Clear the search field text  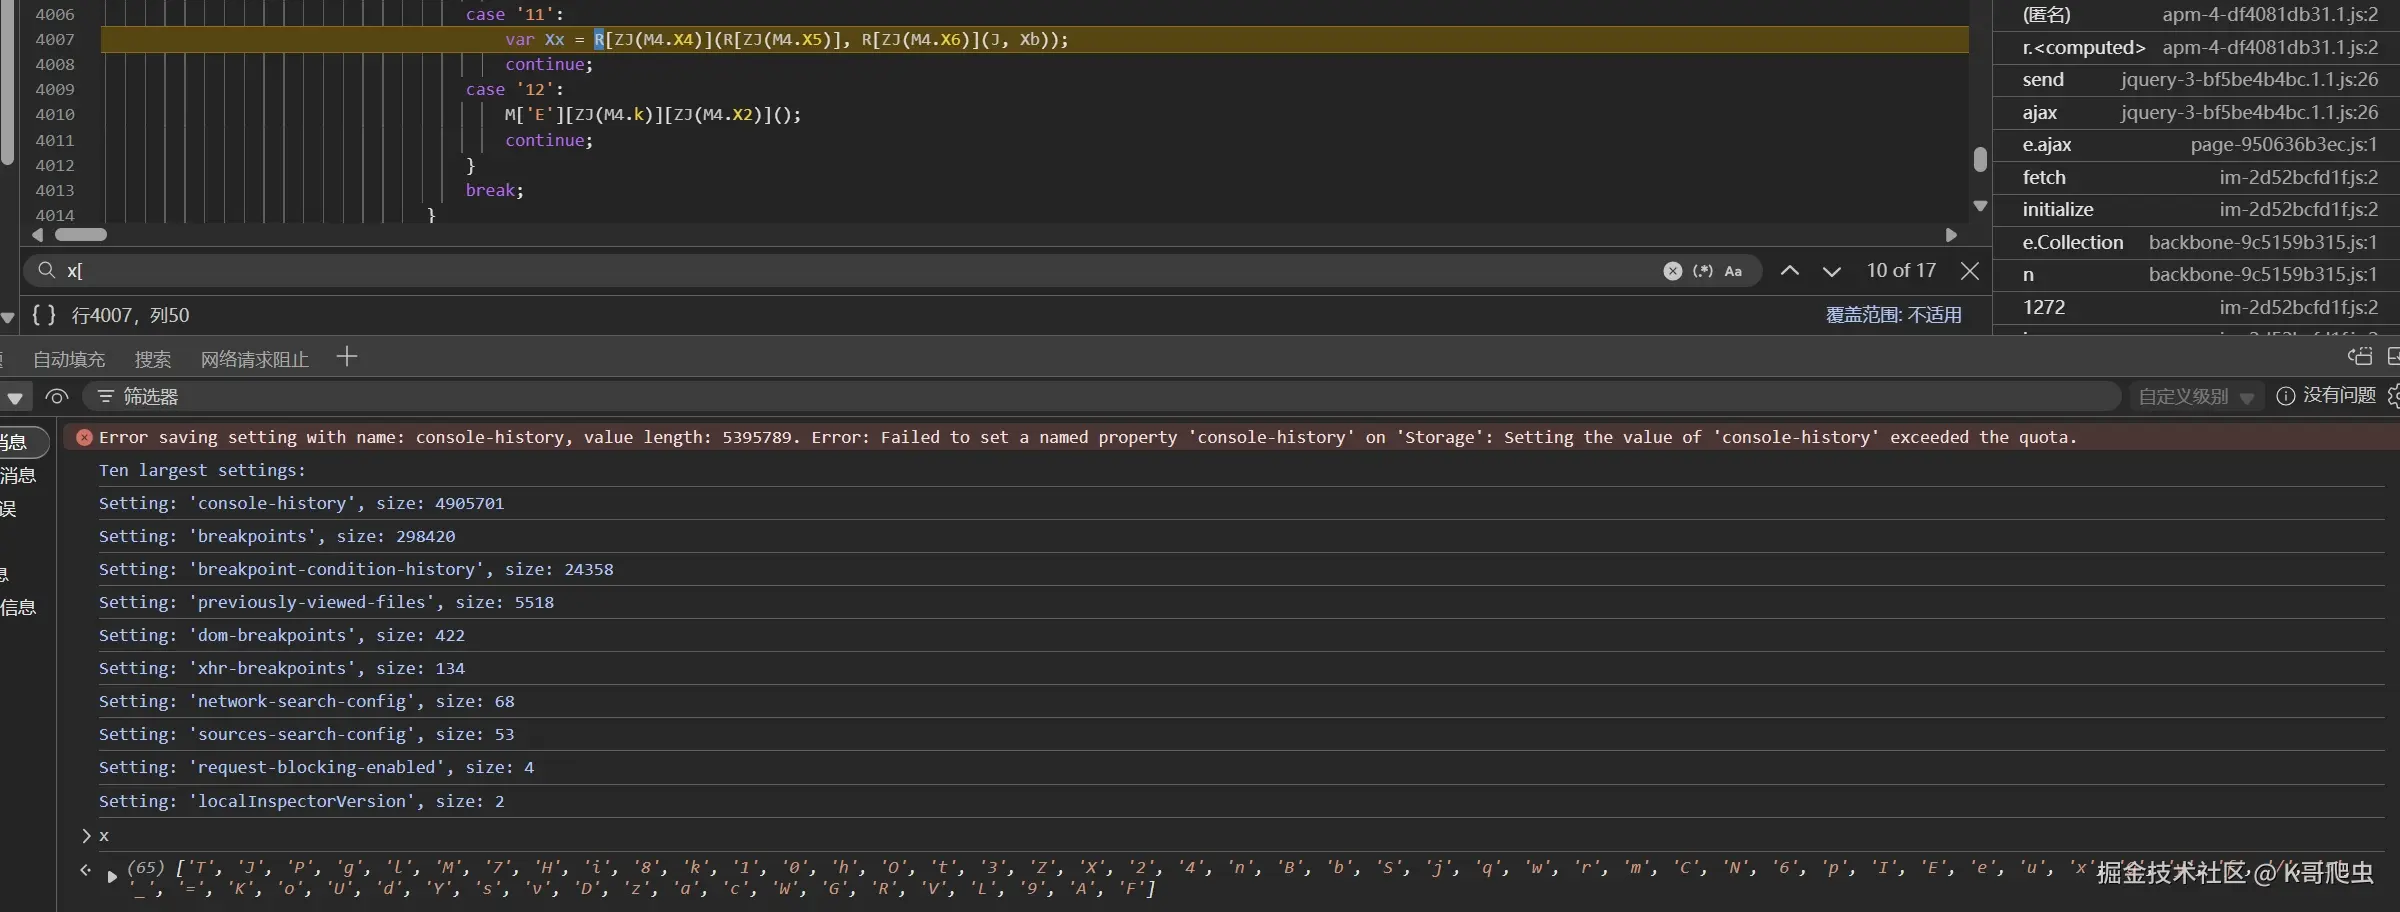(x=1672, y=271)
